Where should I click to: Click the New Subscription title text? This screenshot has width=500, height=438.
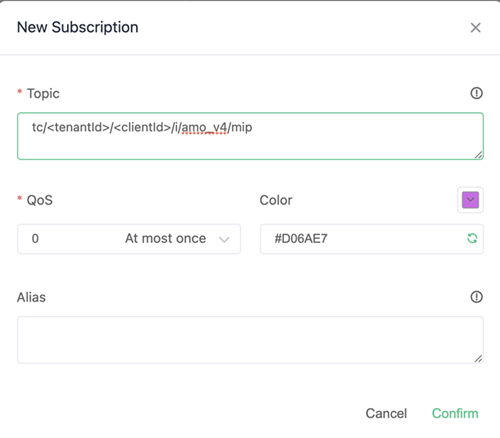click(78, 27)
